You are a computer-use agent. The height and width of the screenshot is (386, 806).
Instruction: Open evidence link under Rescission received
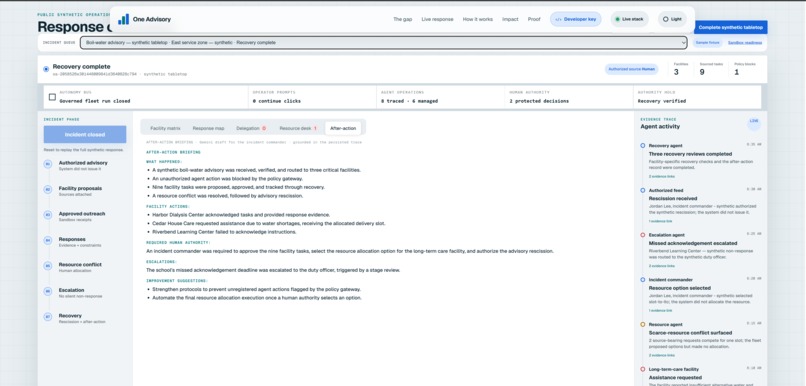[660, 221]
